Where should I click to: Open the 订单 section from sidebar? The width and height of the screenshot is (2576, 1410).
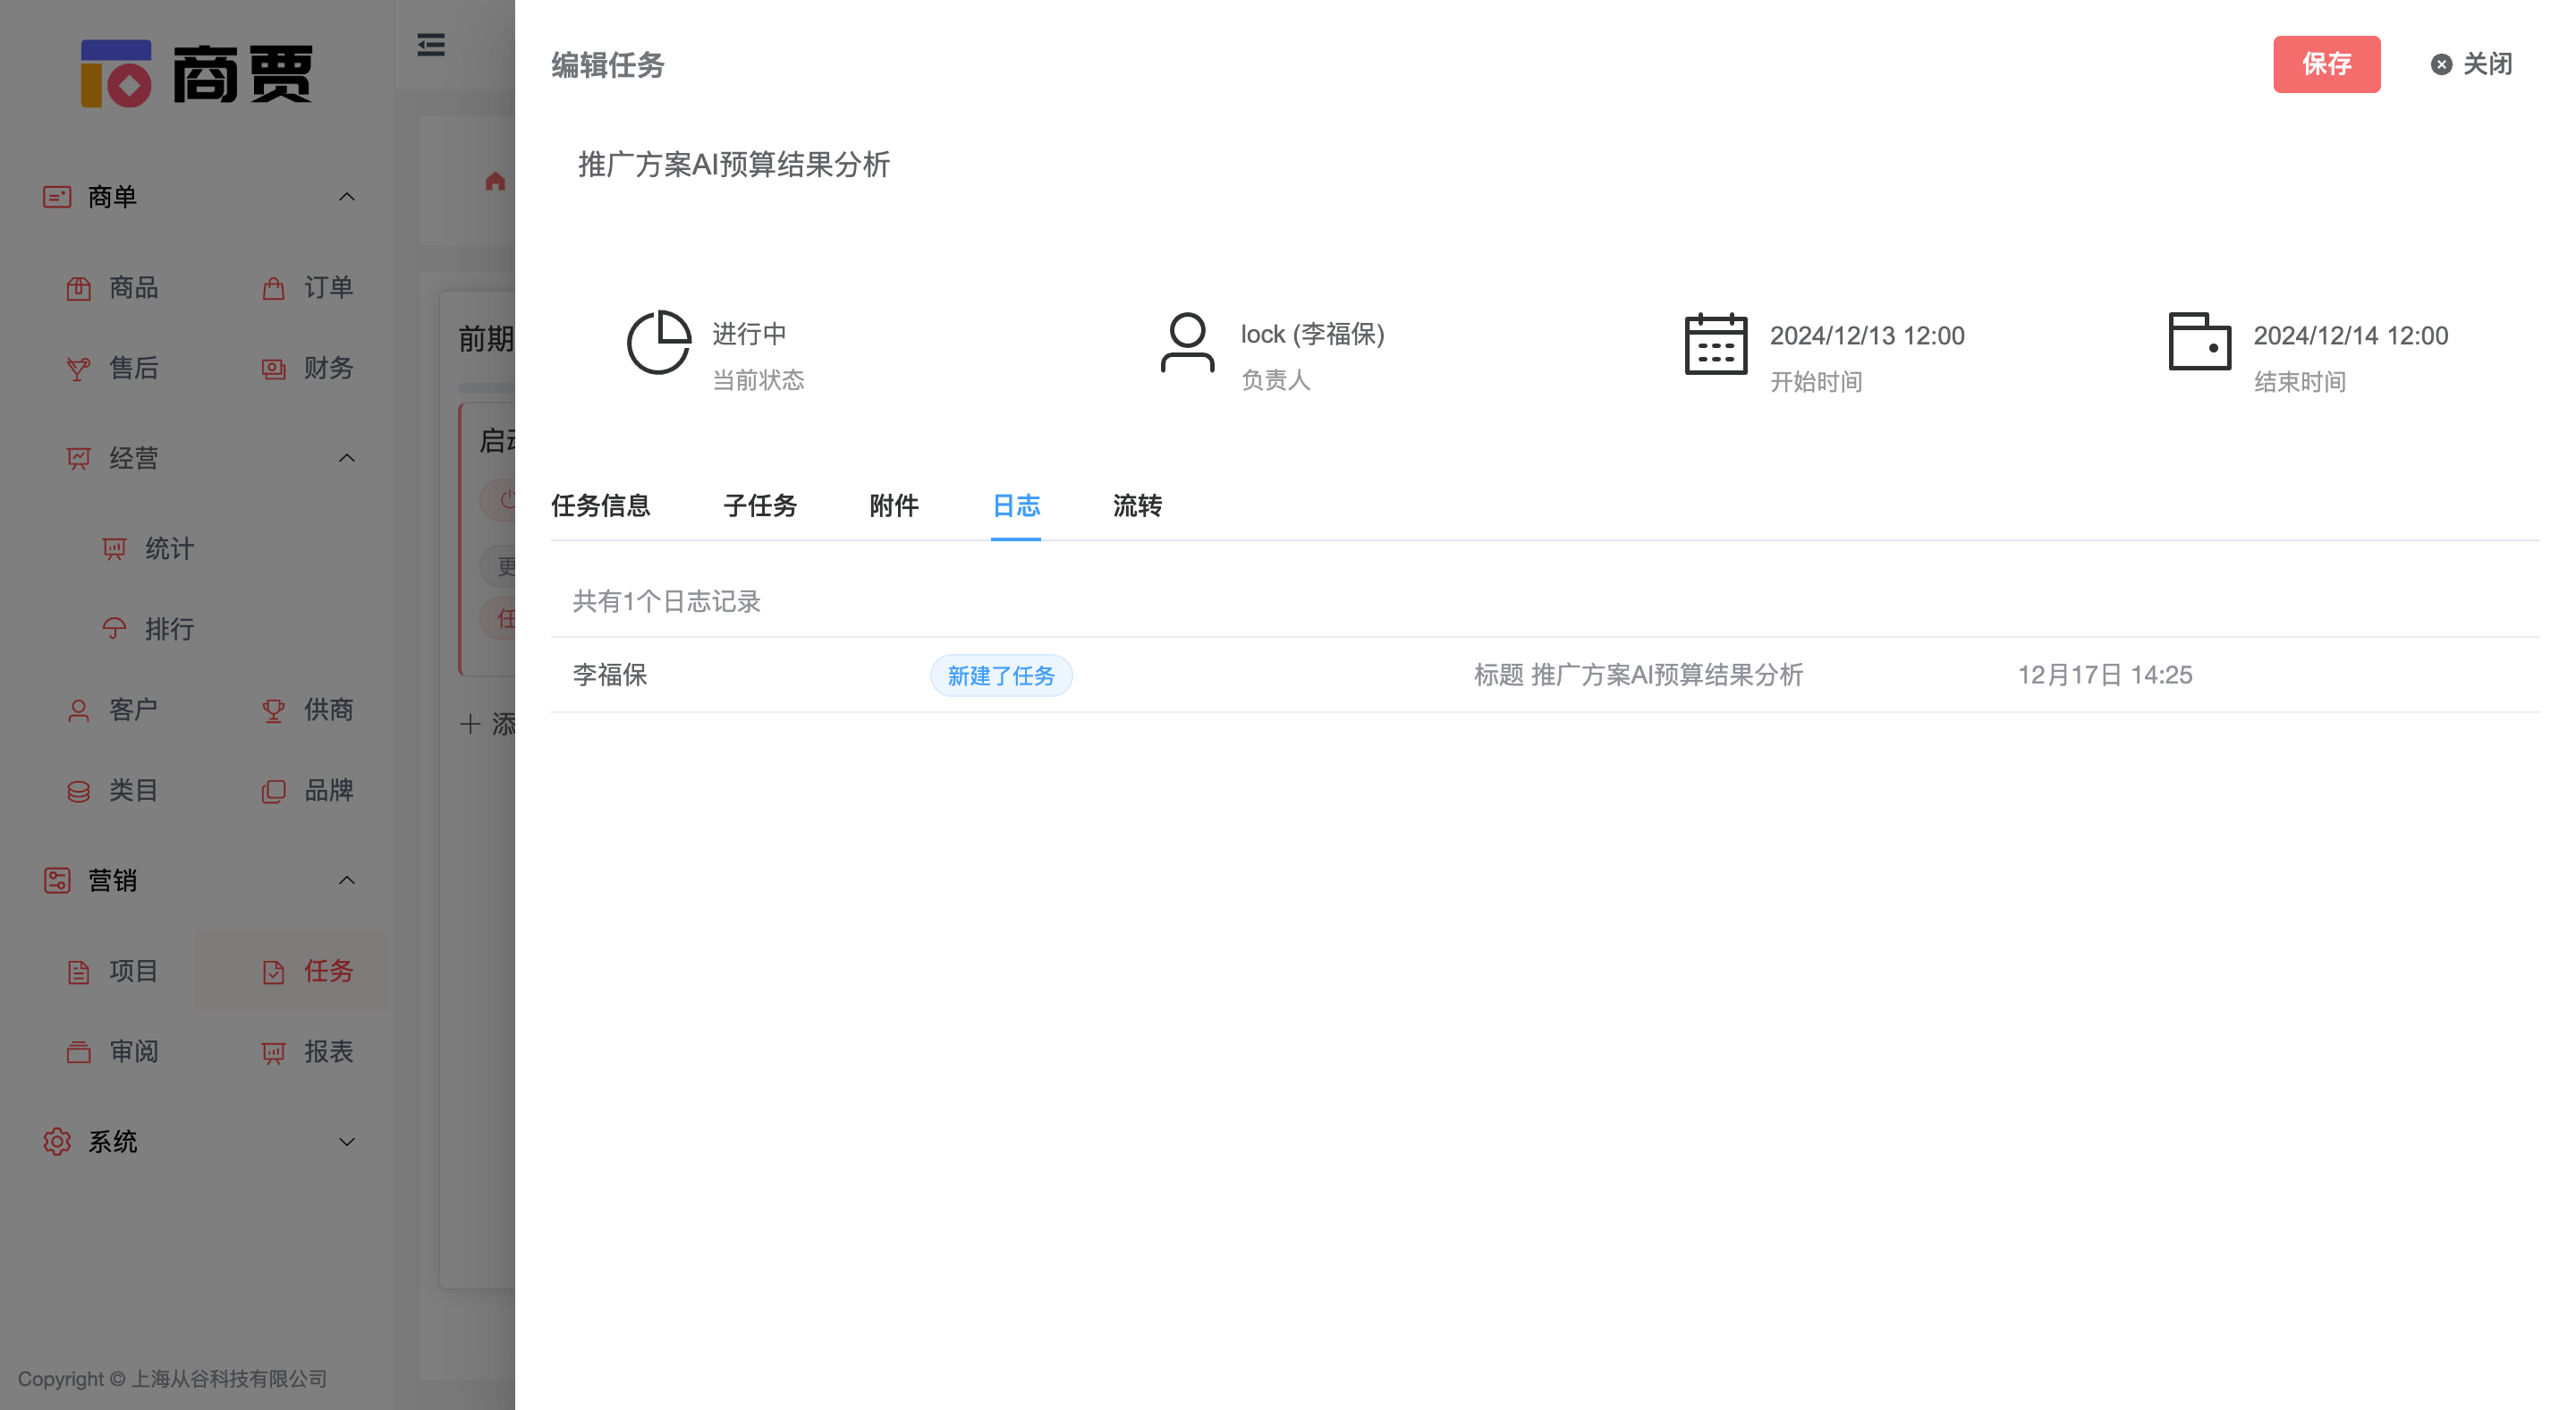click(x=273, y=288)
